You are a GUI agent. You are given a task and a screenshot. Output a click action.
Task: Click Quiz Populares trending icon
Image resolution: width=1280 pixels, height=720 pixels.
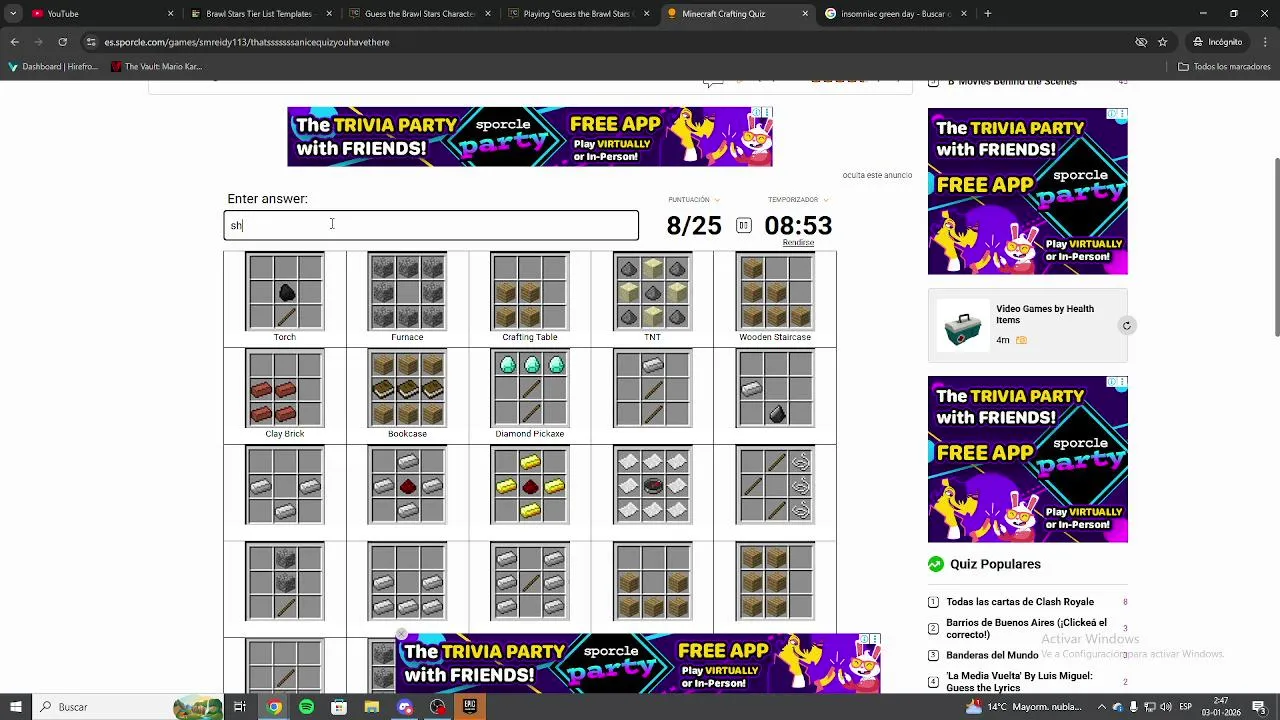pyautogui.click(x=936, y=564)
